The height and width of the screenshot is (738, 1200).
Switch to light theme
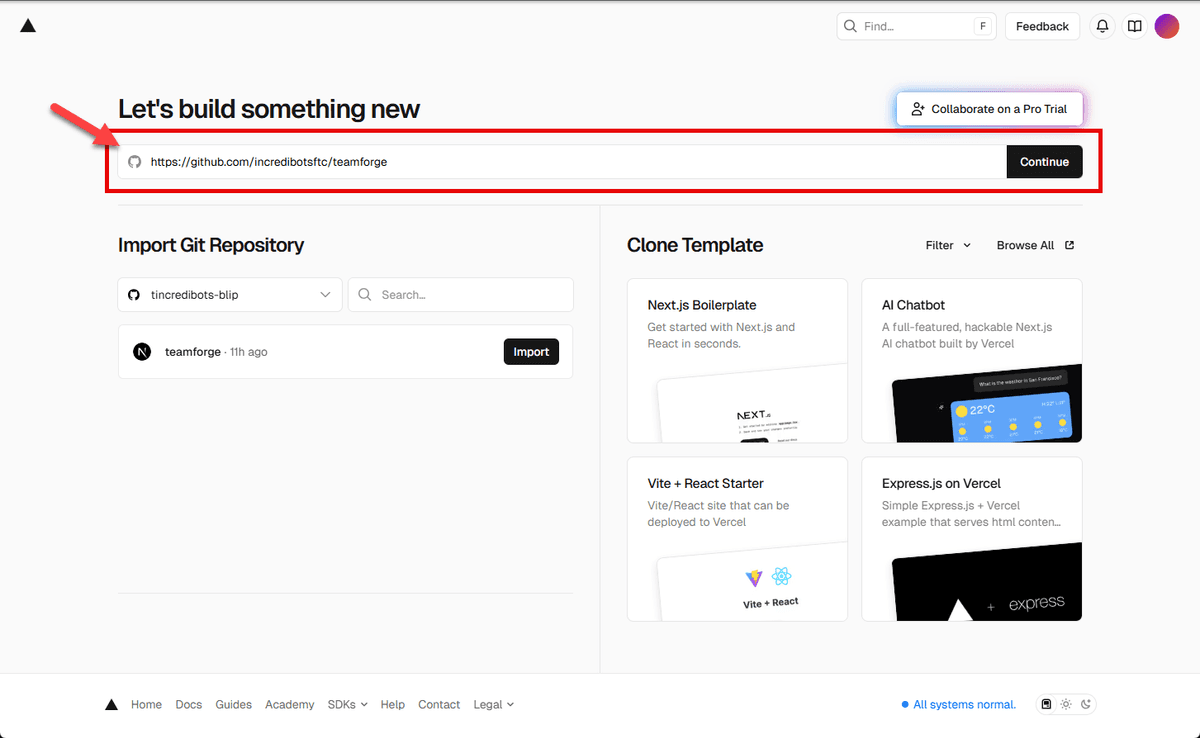pos(1066,704)
